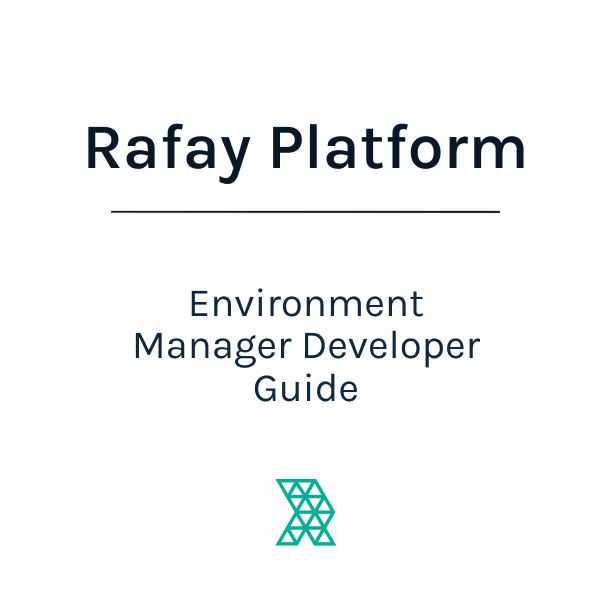This screenshot has width=612, height=612.
Task: Click the word "Guide" in the subtitle
Action: click(306, 388)
